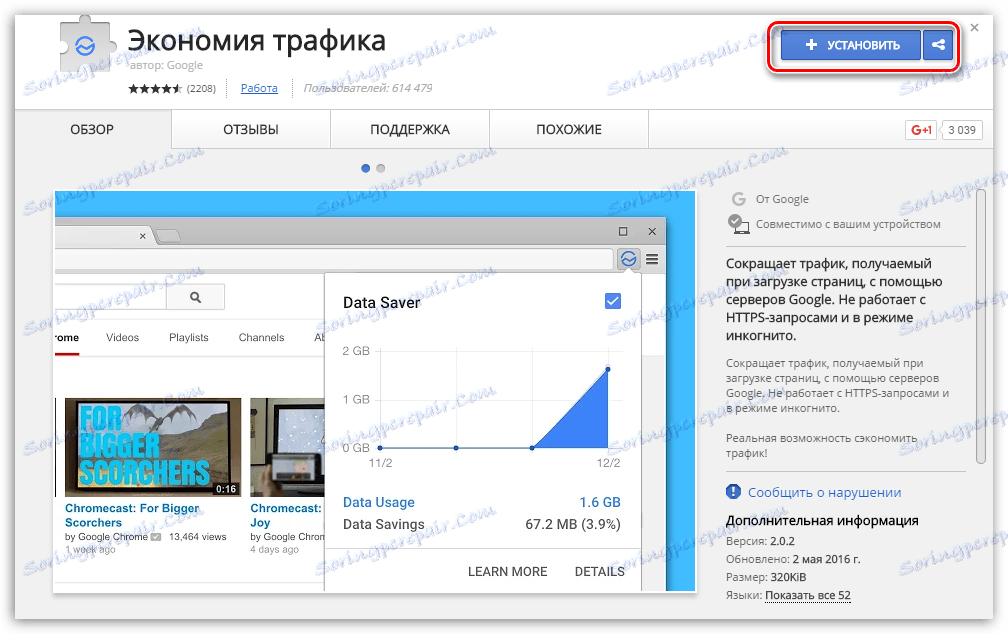Click the share icon next to install
Viewport: 1008px width, 634px height.
pyautogui.click(x=938, y=45)
